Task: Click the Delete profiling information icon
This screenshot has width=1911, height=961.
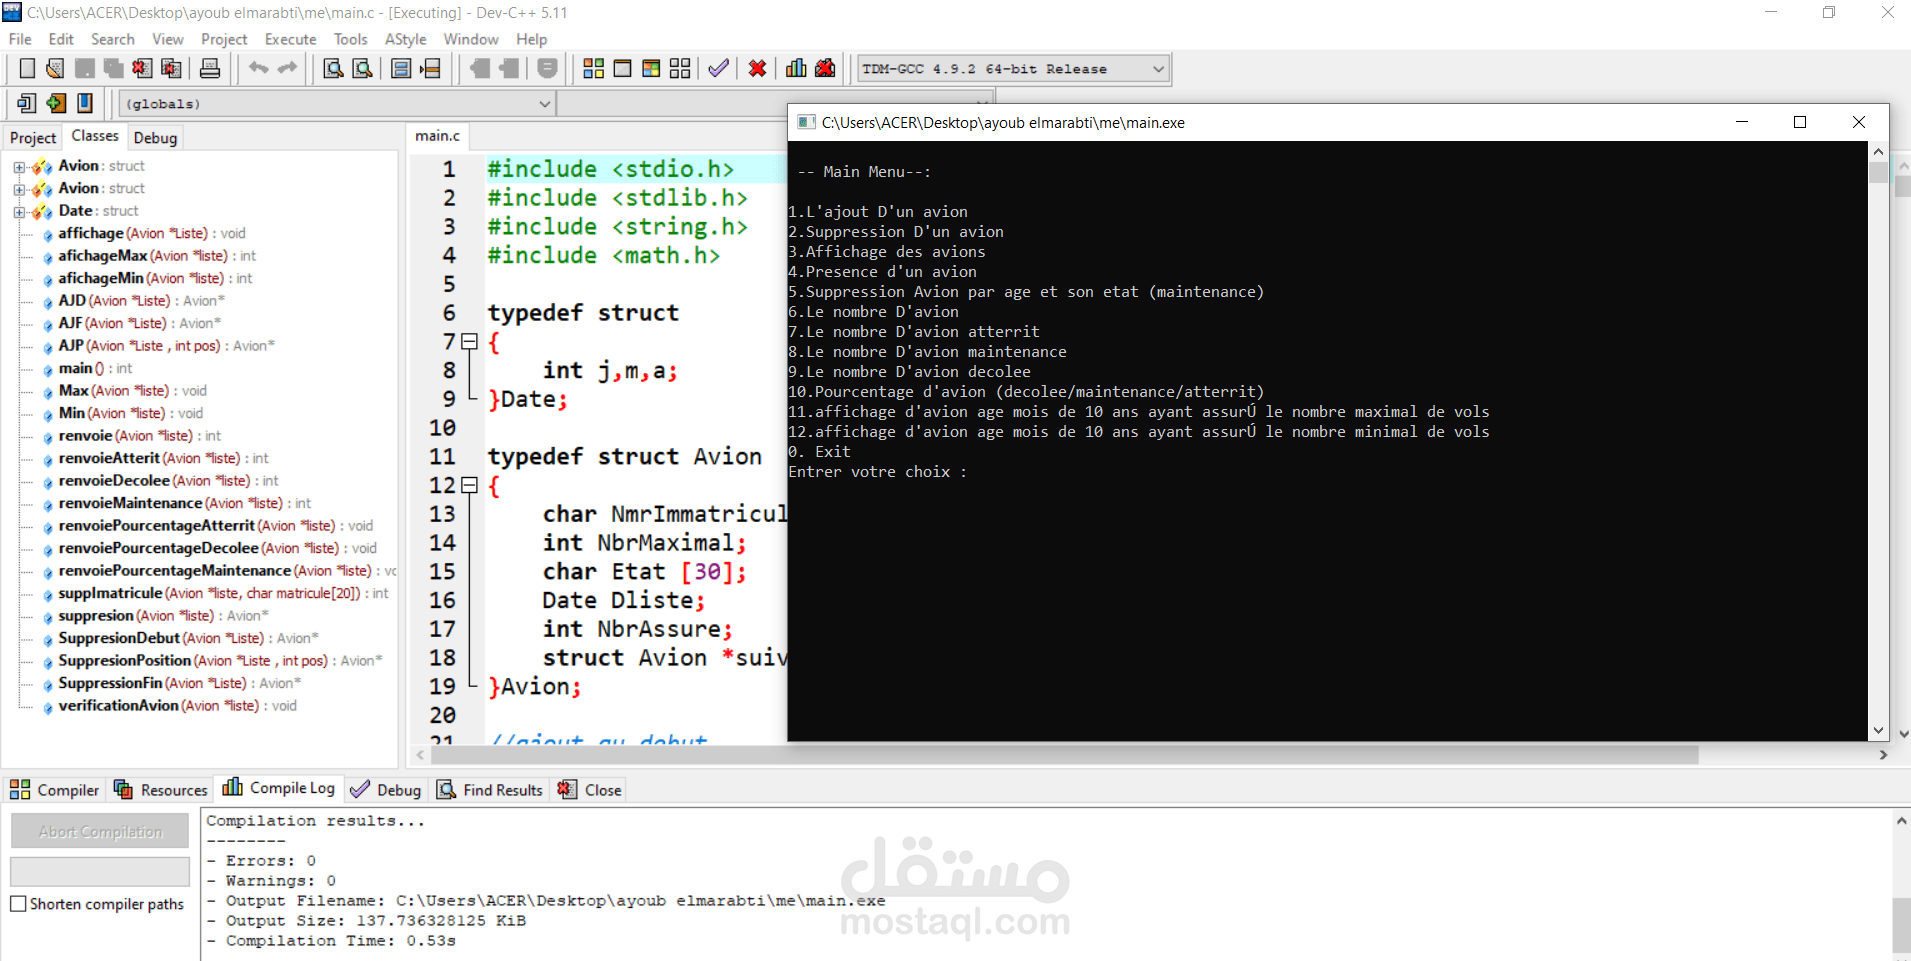Action: [825, 68]
